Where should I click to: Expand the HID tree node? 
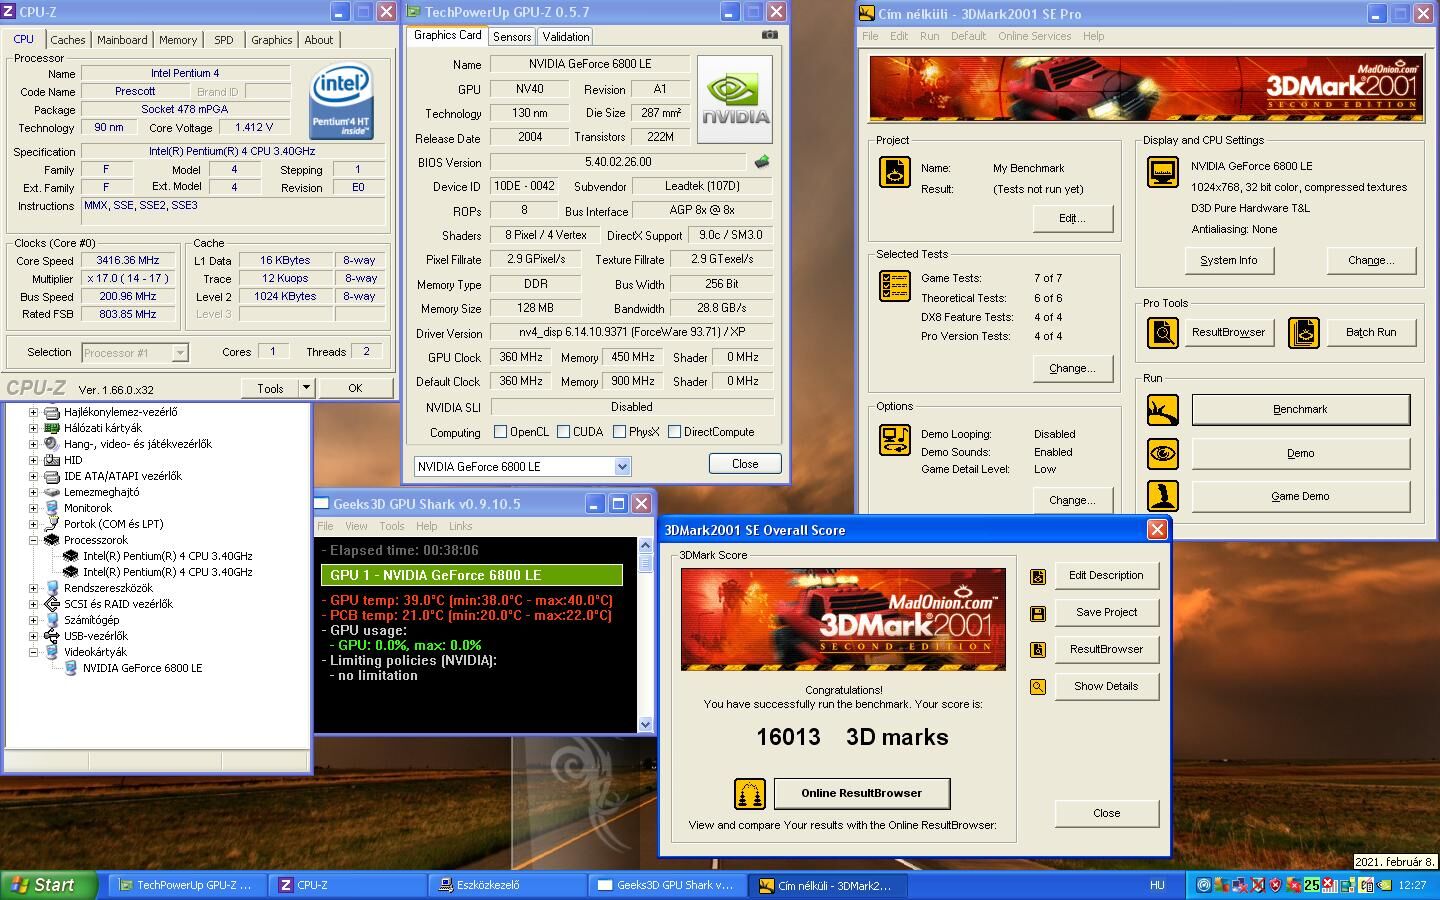(x=33, y=460)
